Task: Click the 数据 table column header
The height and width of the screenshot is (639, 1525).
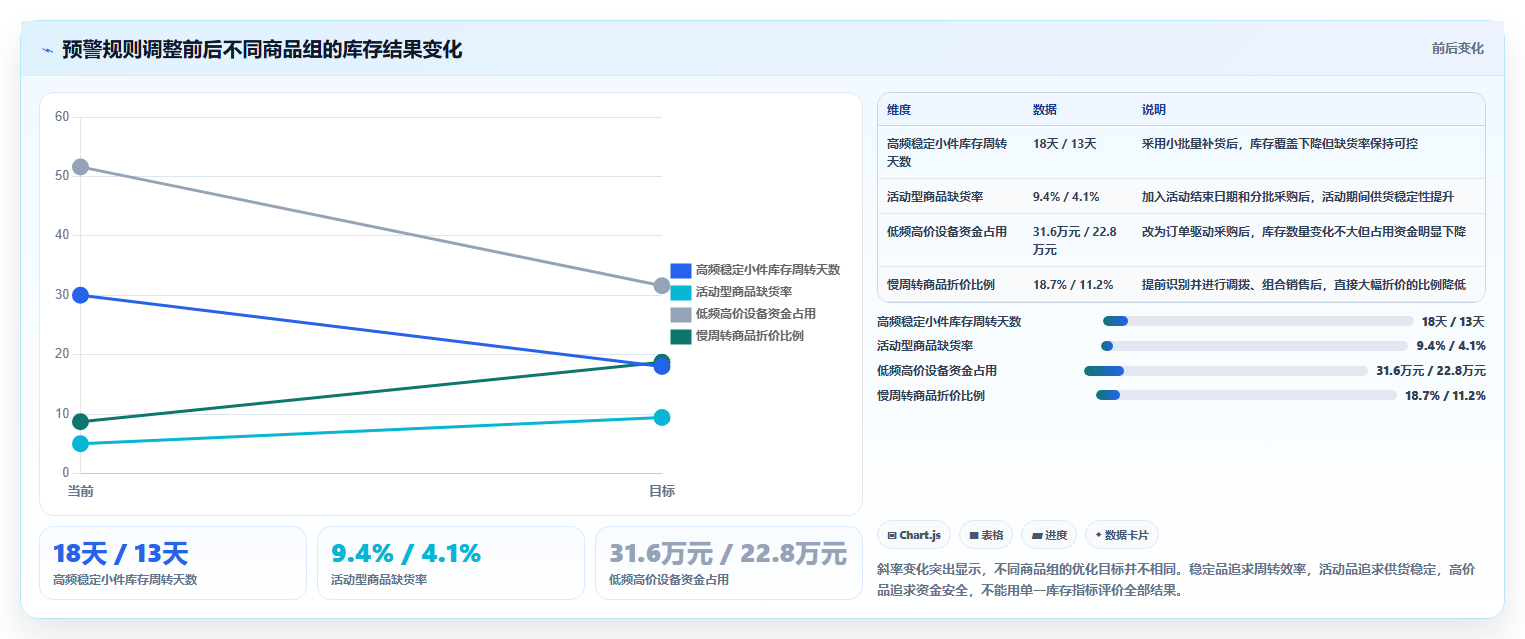Action: pos(1045,110)
